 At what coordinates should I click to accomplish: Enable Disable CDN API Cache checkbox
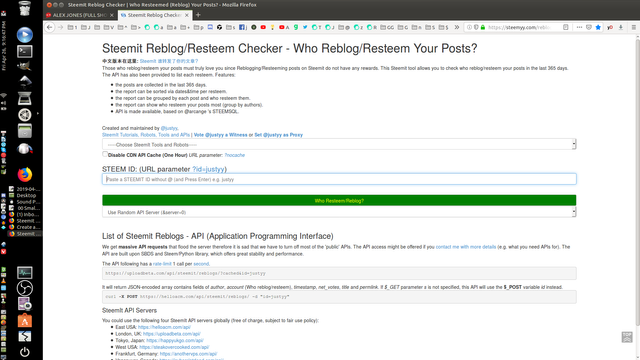coord(105,154)
